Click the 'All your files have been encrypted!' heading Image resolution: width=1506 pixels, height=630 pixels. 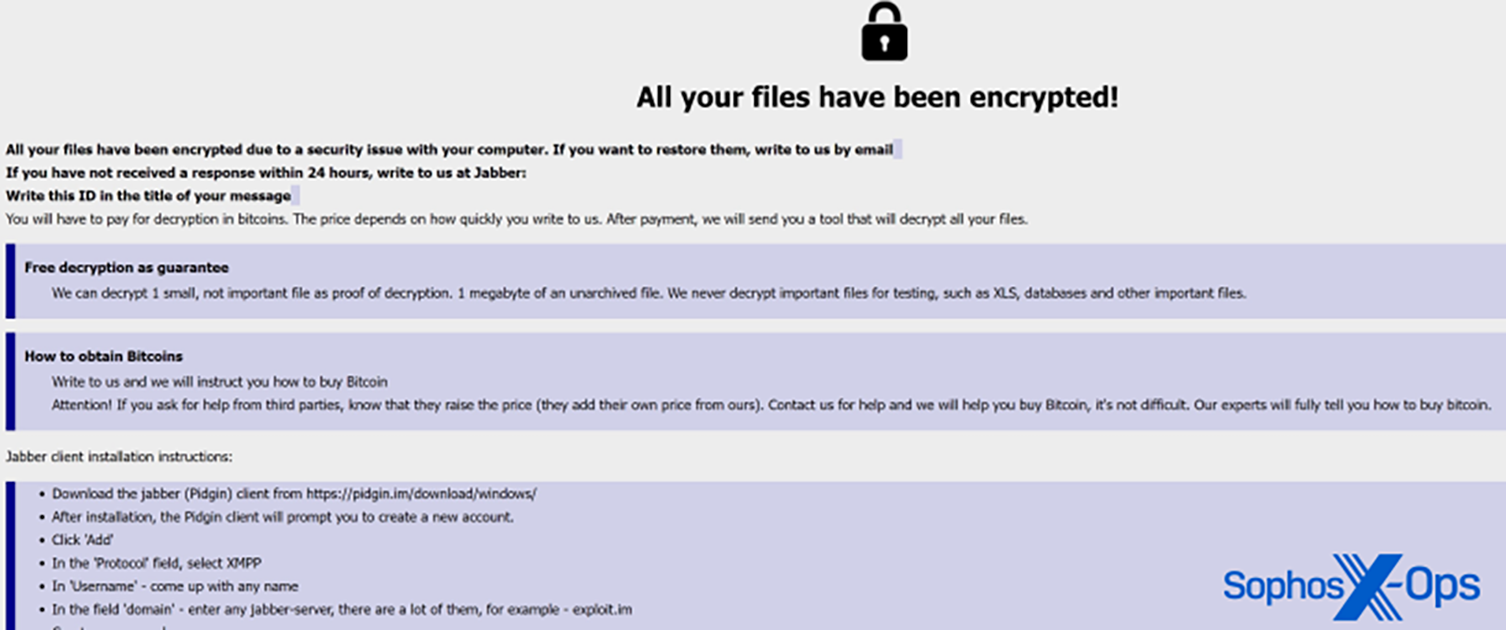pyautogui.click(x=877, y=98)
